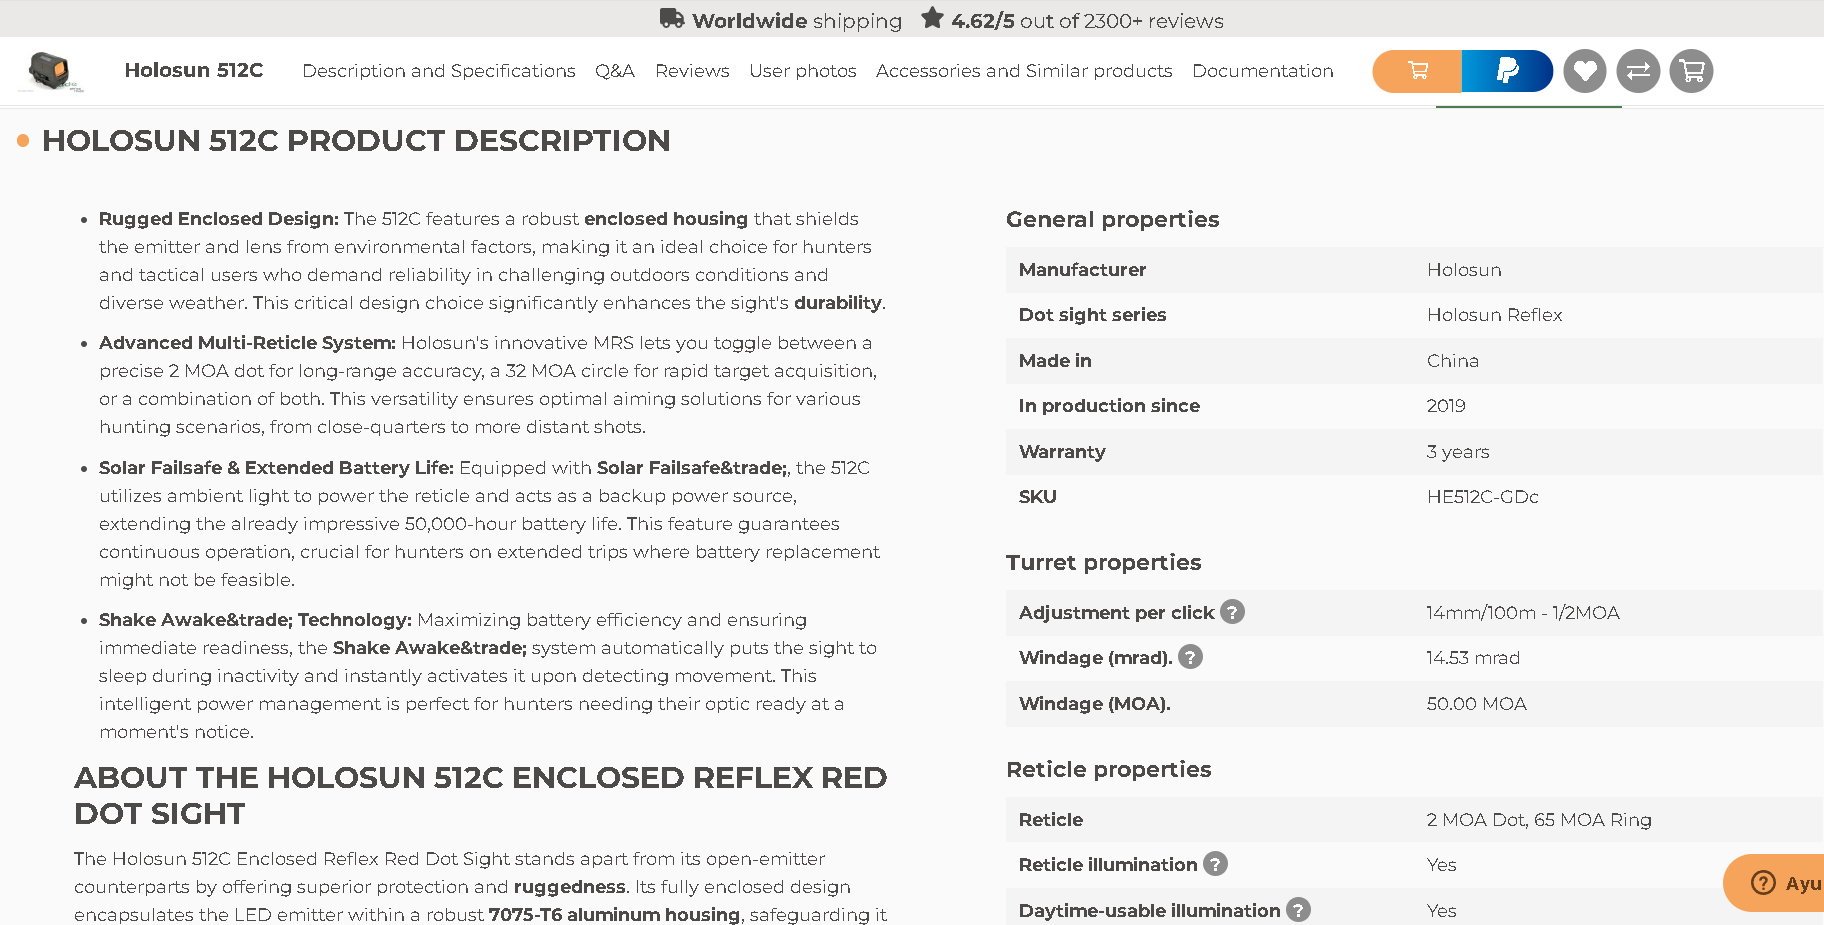This screenshot has width=1824, height=925.
Task: Open Accessories and Similar products
Action: click(x=1024, y=71)
